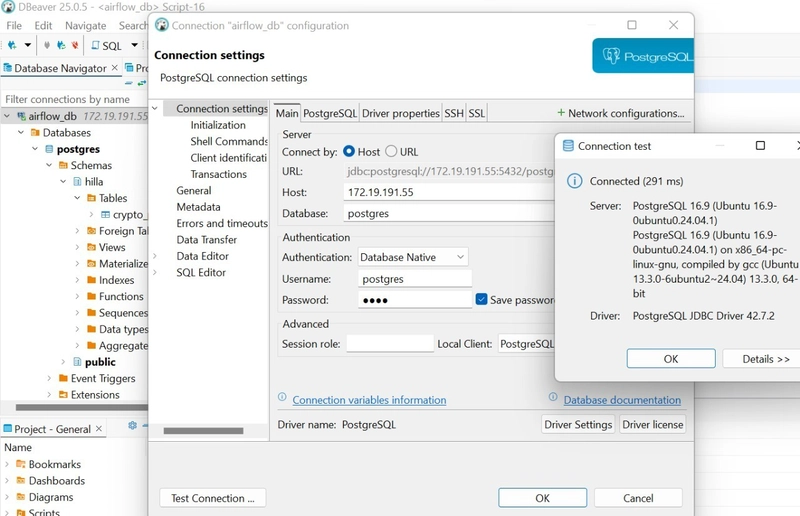Click the settings tree horizontal scrollbar

[203, 431]
